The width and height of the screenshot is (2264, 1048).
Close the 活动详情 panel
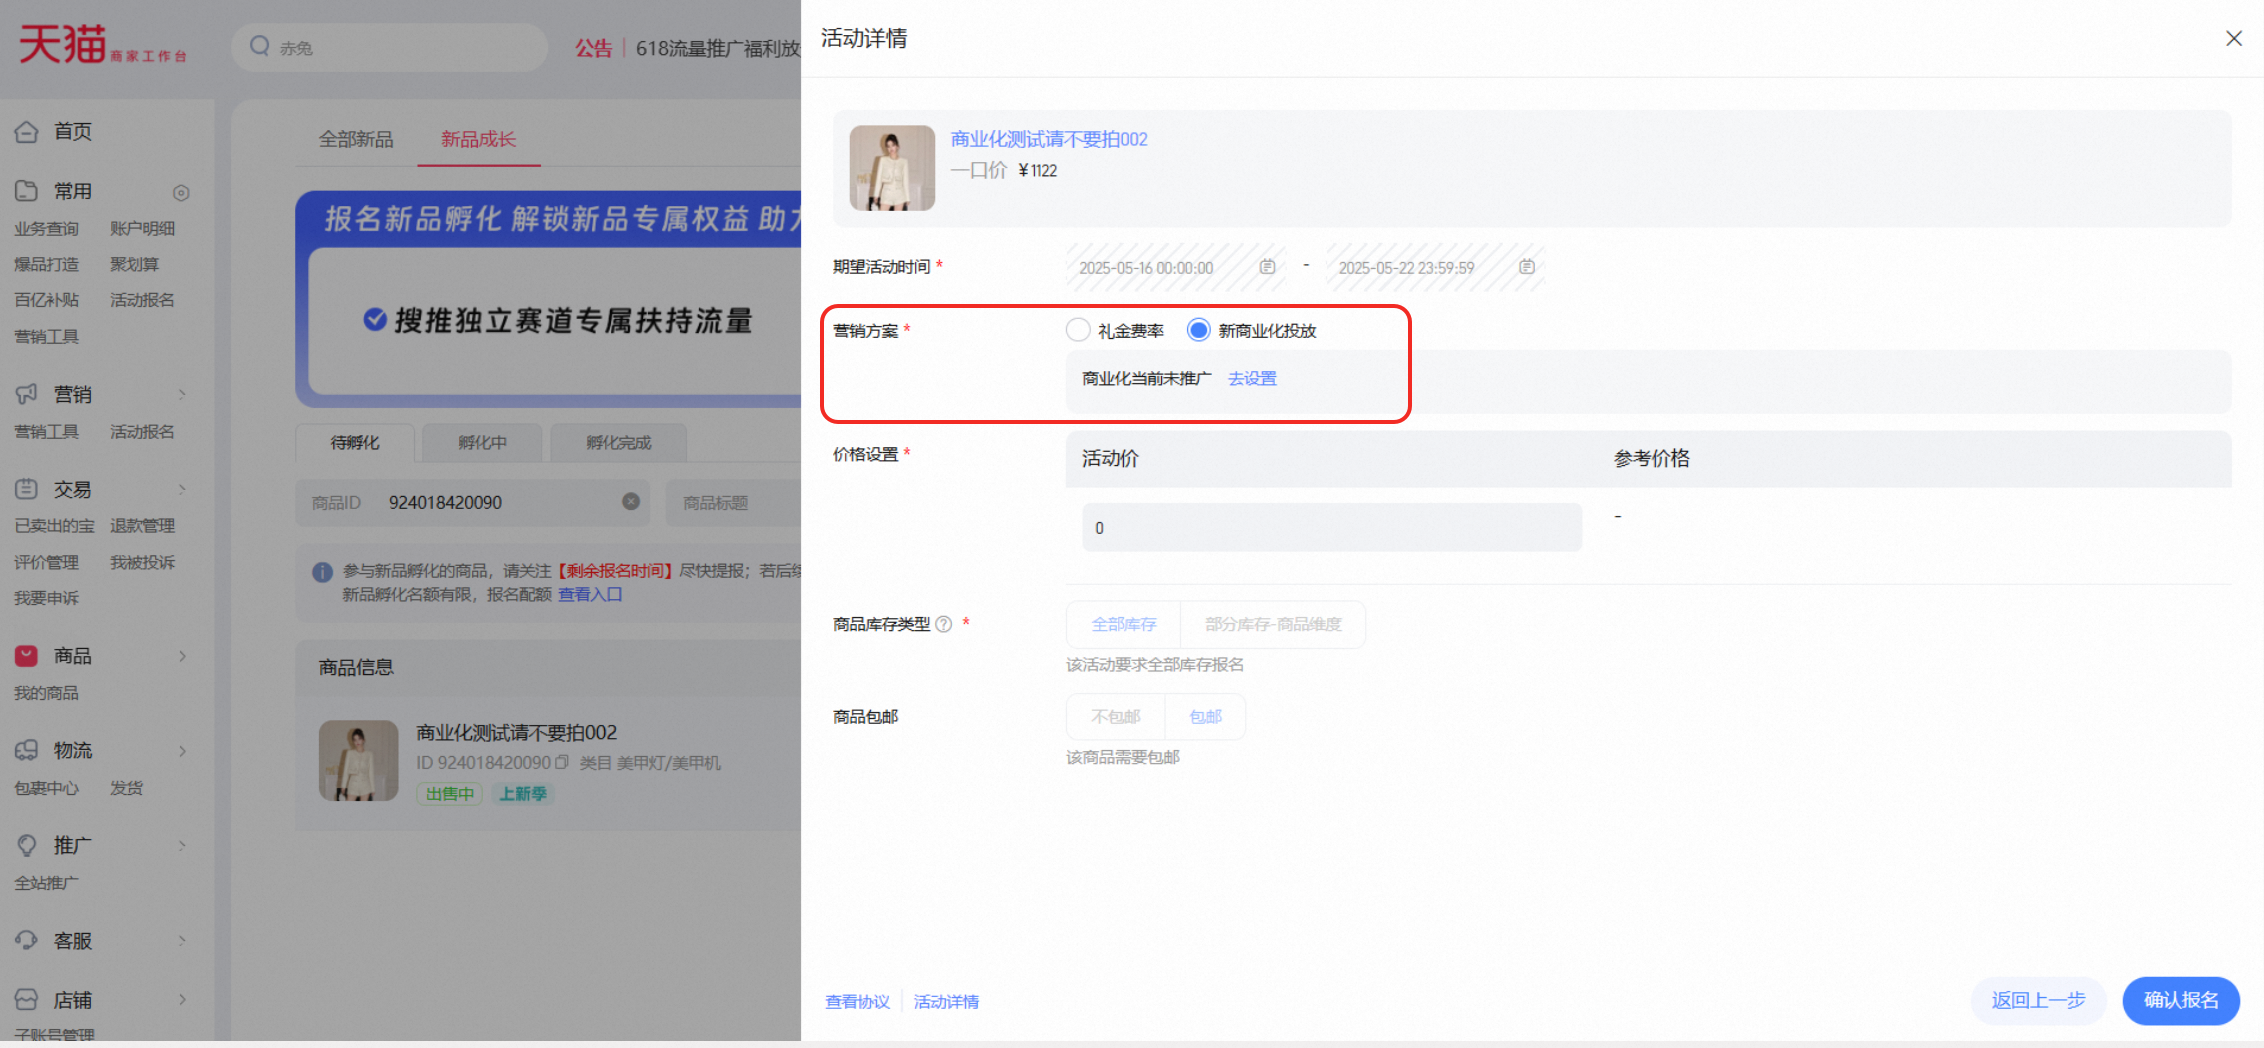click(2234, 38)
